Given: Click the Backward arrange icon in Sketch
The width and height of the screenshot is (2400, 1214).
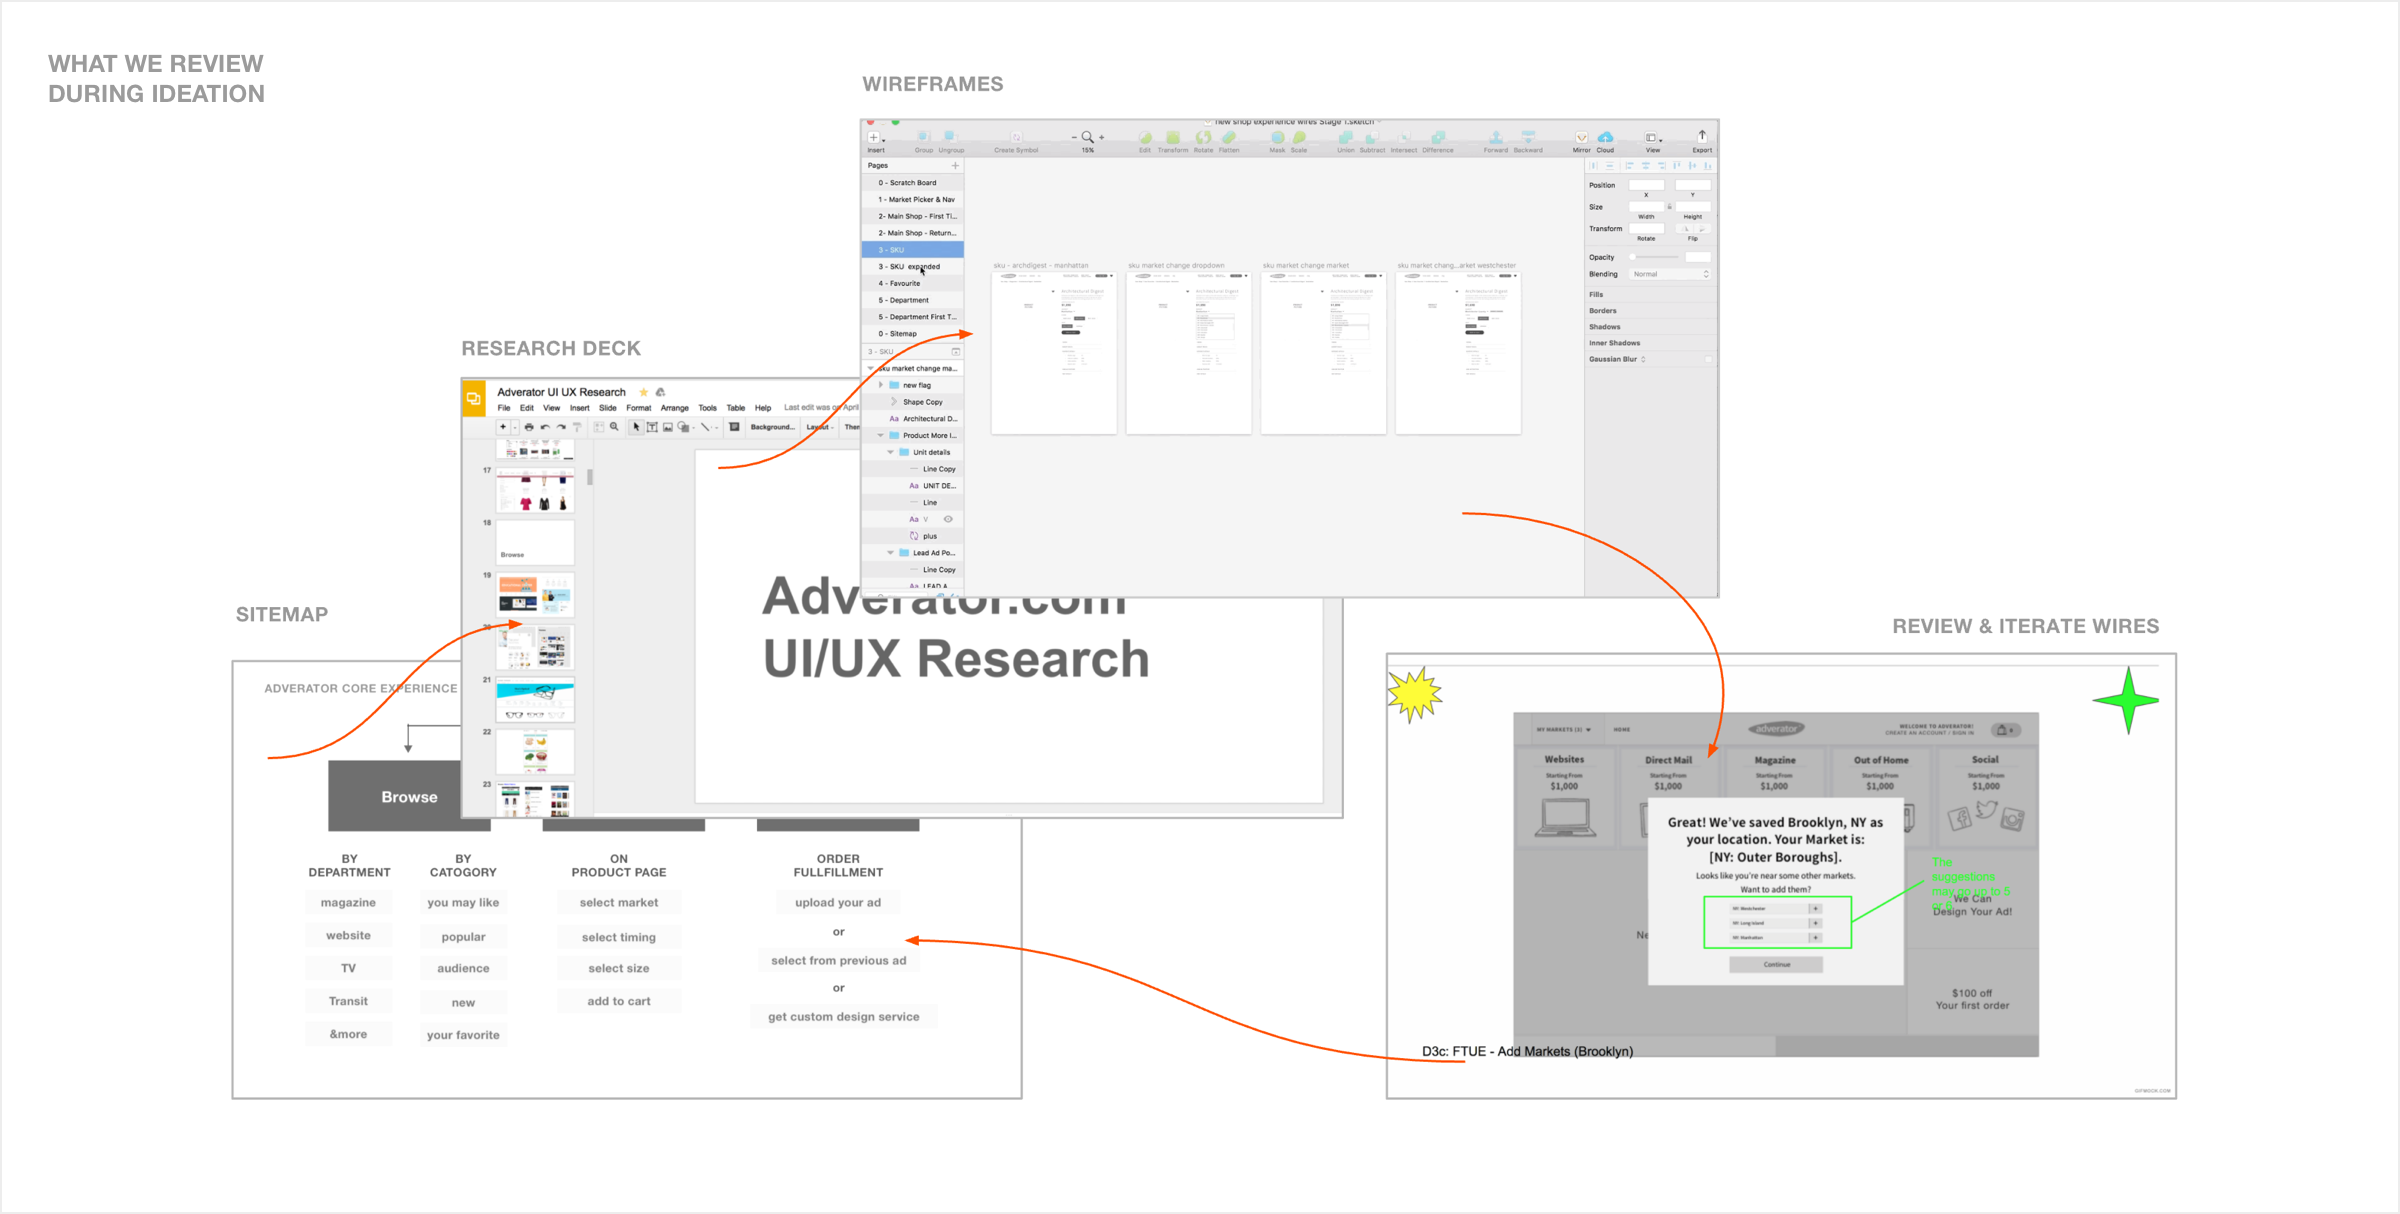Looking at the screenshot, I should [x=1528, y=138].
